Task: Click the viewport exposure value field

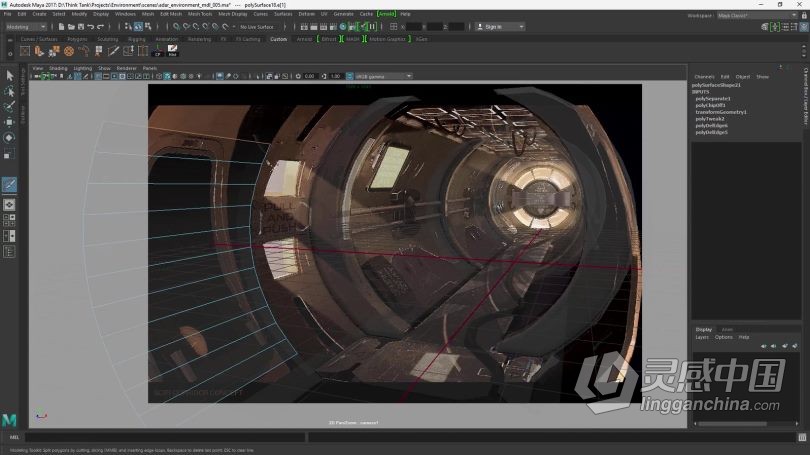Action: pos(309,76)
